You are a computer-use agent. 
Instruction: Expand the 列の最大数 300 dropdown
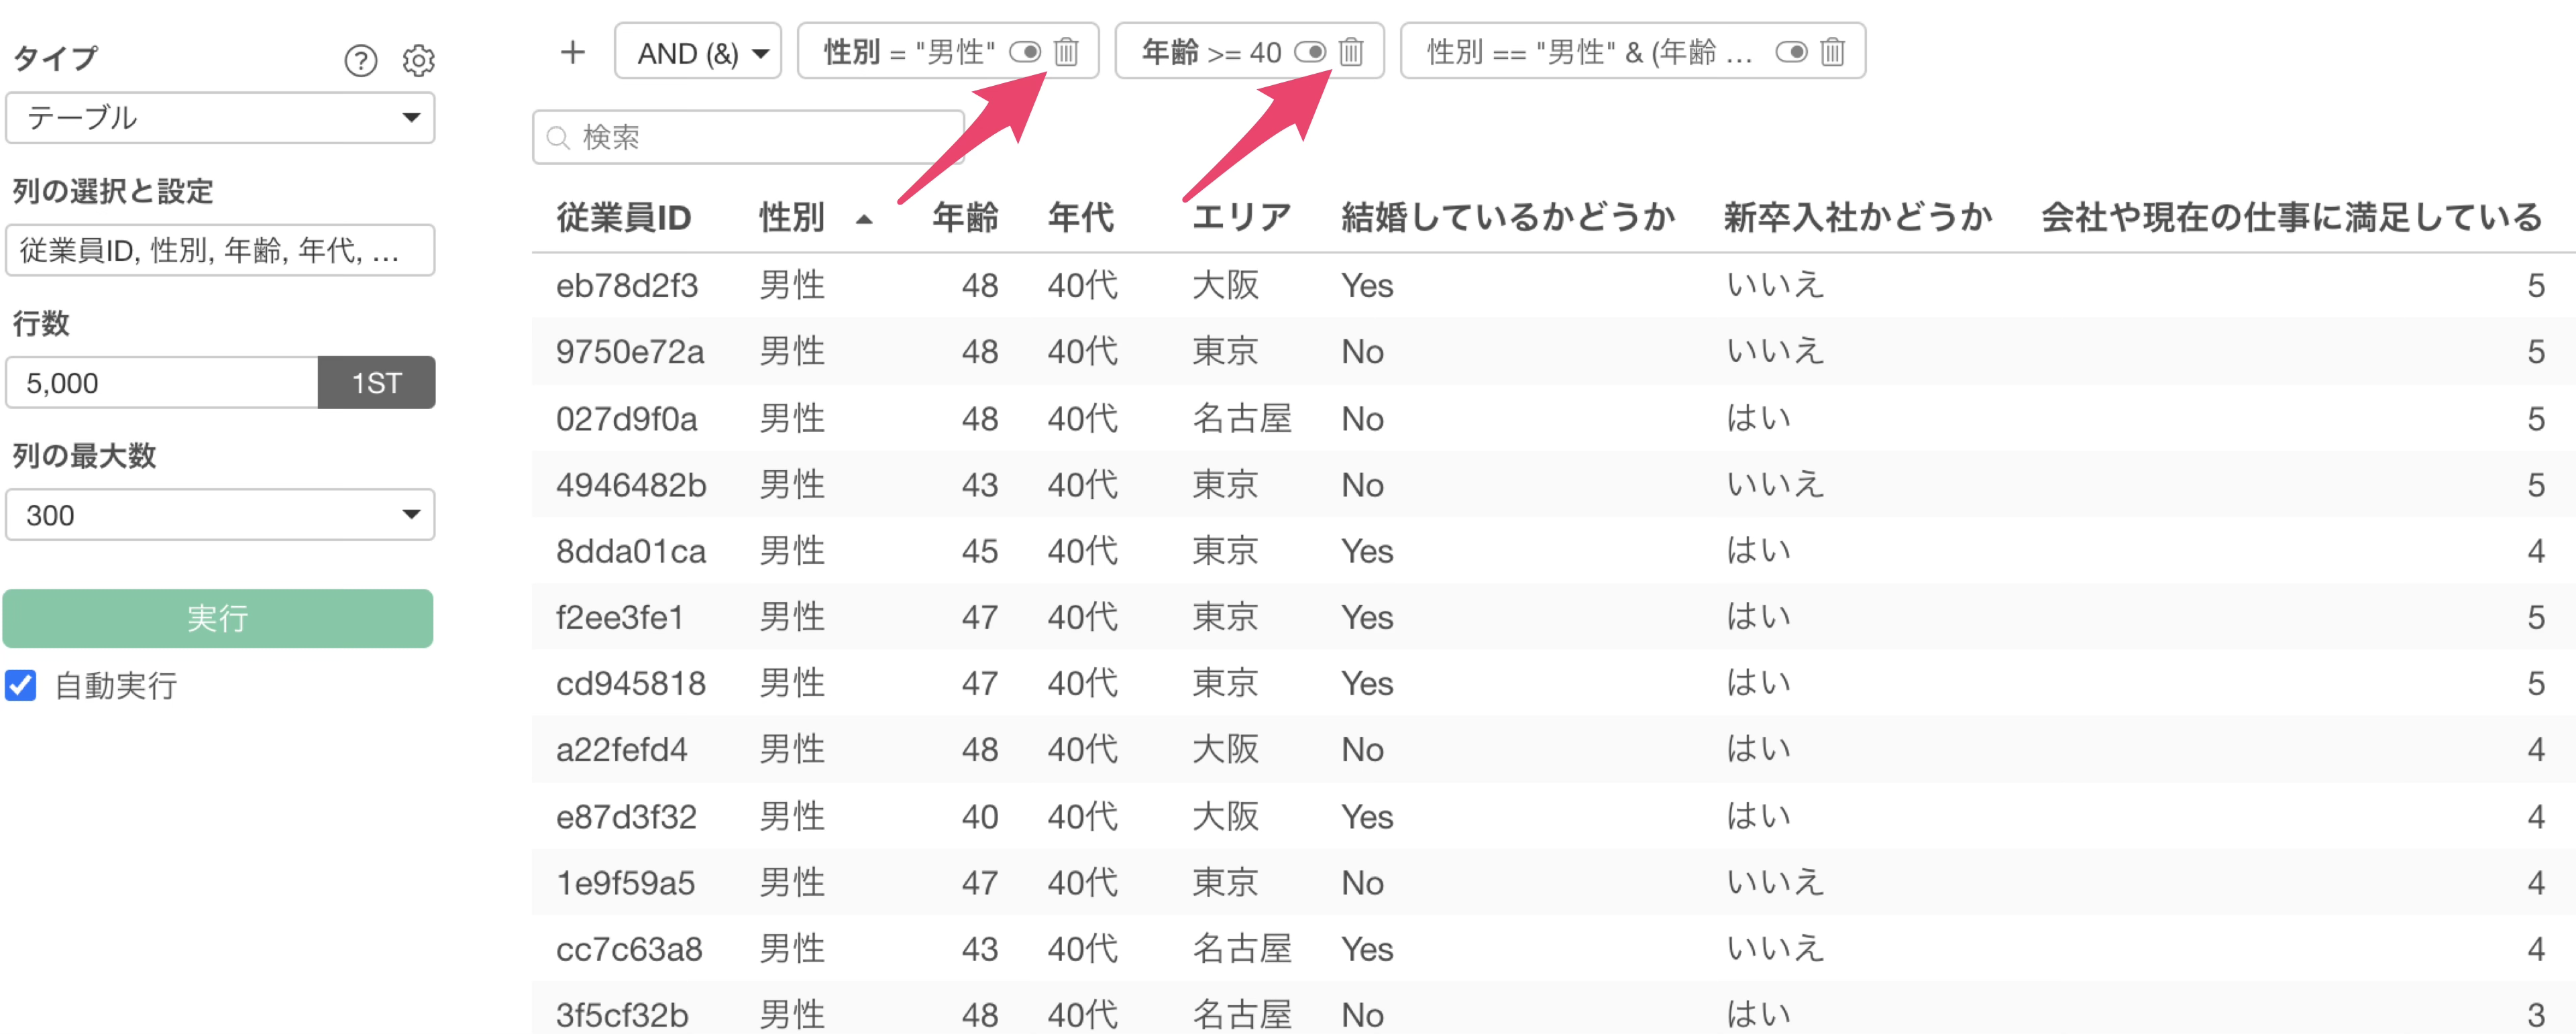pyautogui.click(x=220, y=515)
